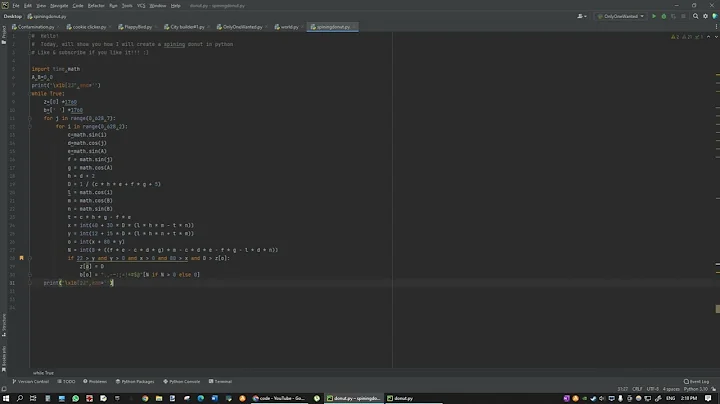The height and width of the screenshot is (404, 720).
Task: Start debugging with the green bug icon
Action: 664,16
